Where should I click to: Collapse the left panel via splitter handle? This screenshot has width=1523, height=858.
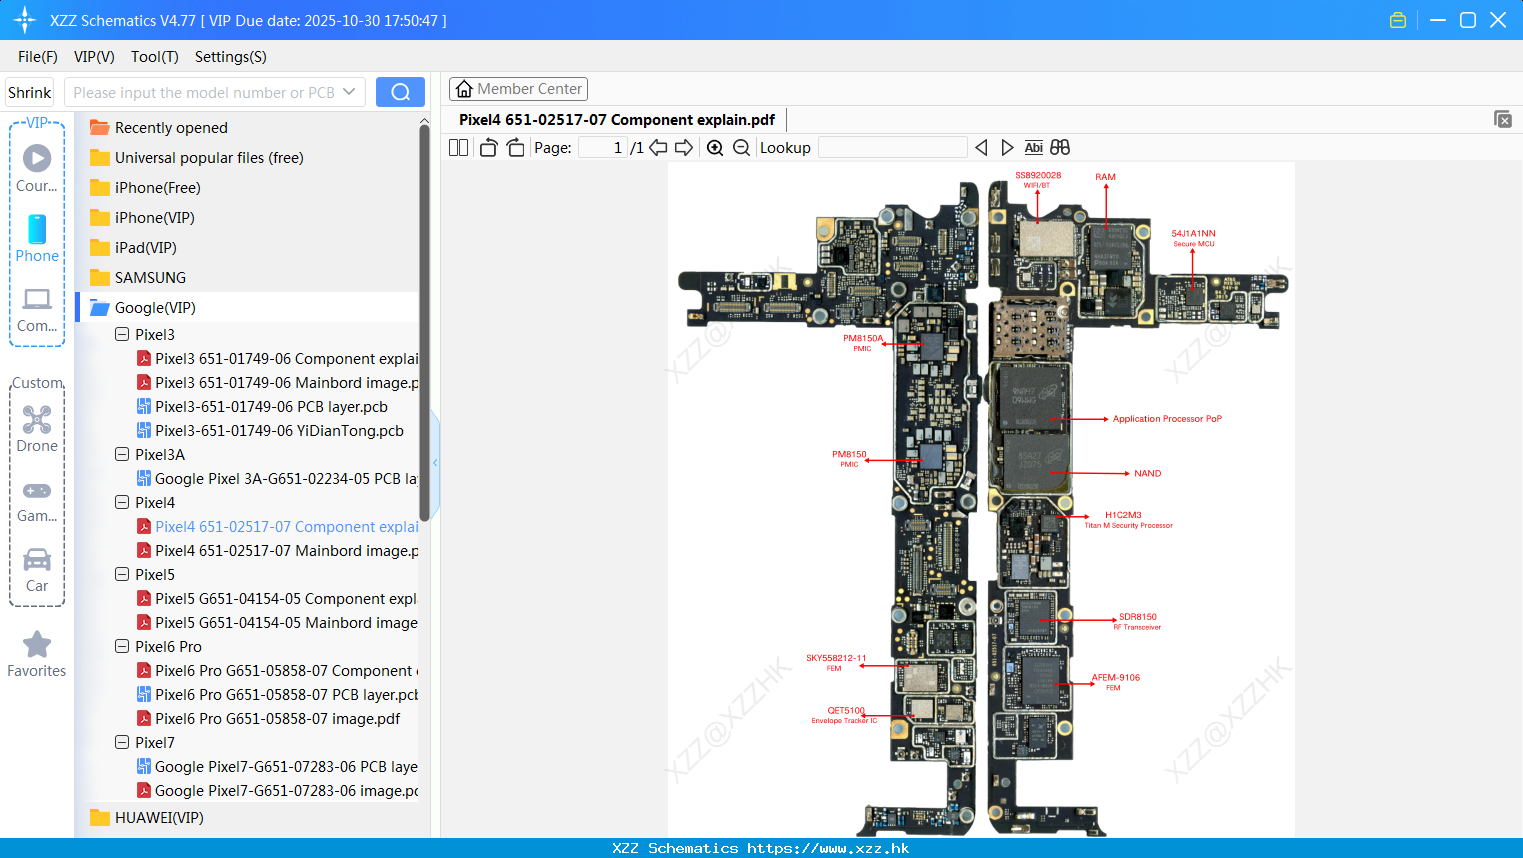435,462
